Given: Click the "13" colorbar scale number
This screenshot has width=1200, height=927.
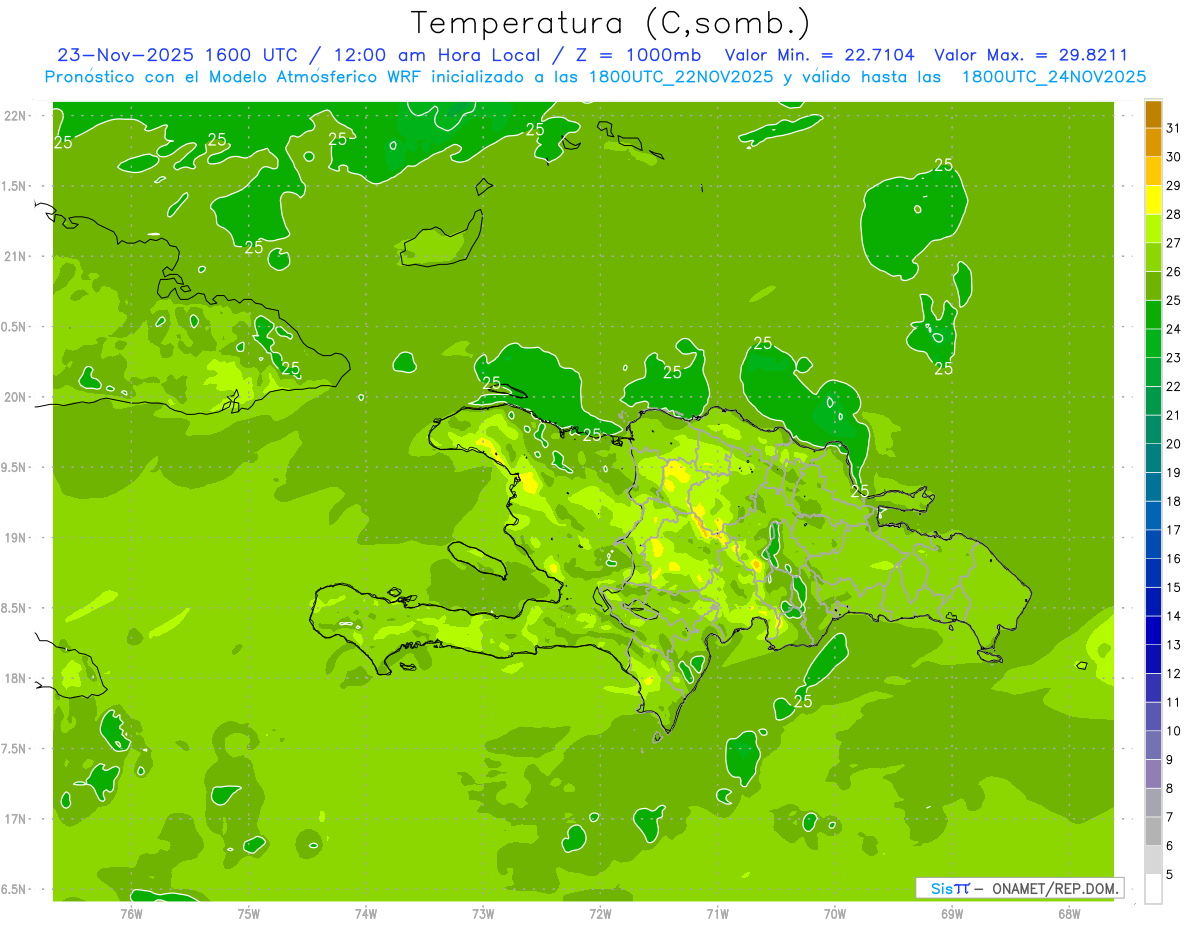Looking at the screenshot, I should tap(1174, 645).
